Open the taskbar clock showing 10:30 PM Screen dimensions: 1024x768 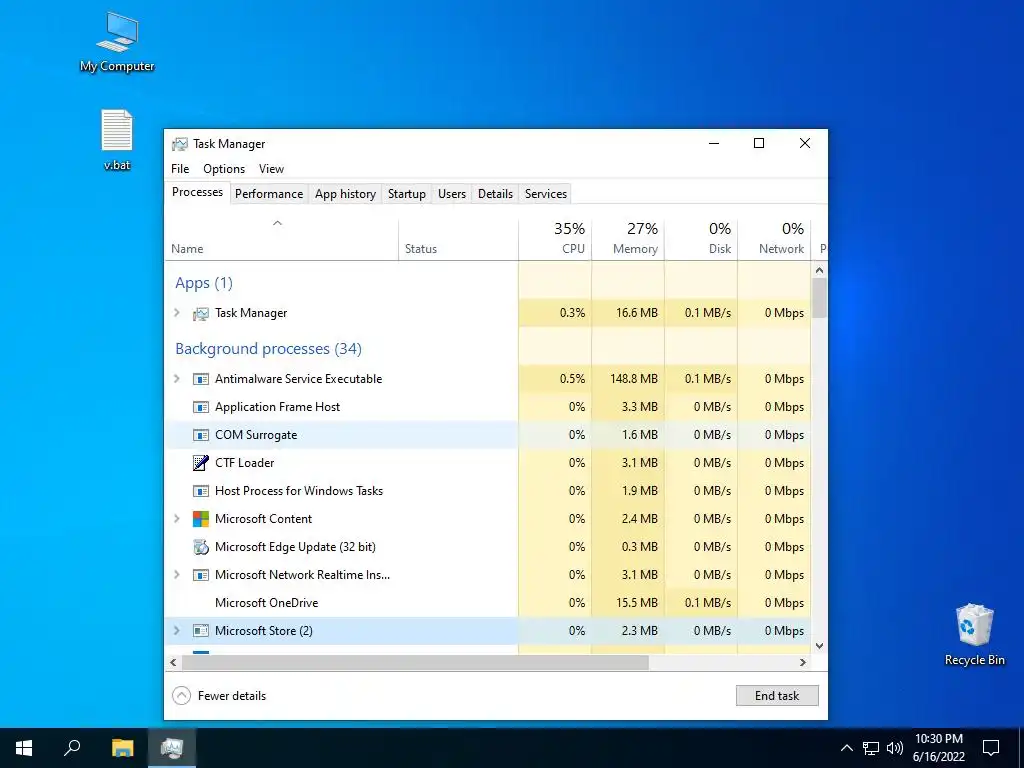[938, 748]
